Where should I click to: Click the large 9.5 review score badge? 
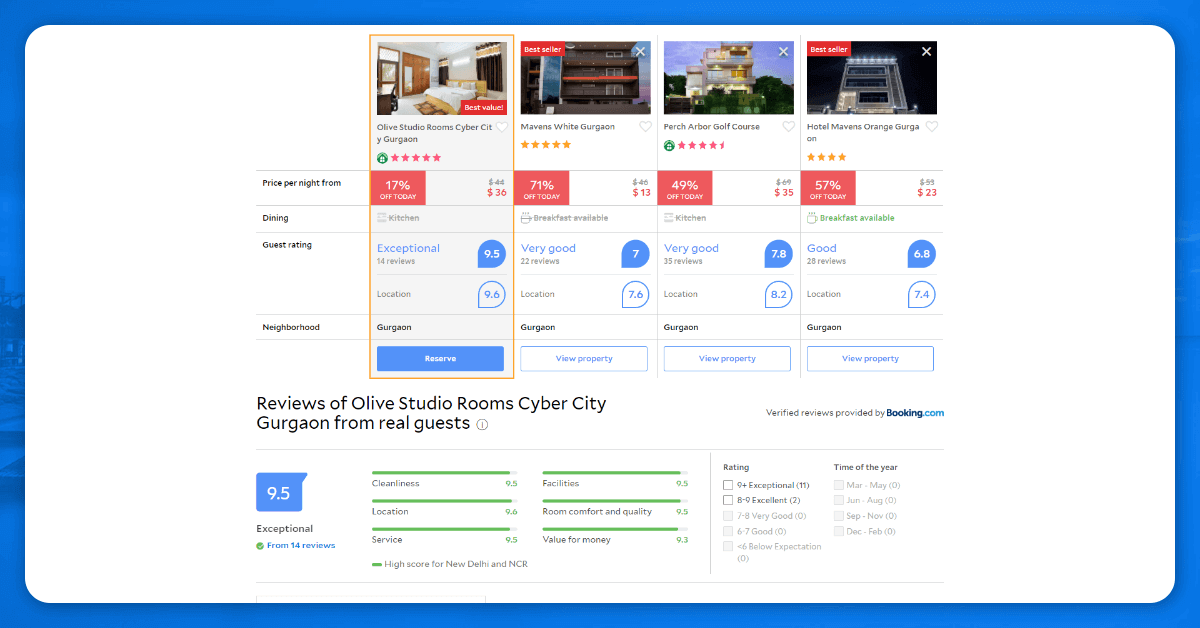coord(280,493)
